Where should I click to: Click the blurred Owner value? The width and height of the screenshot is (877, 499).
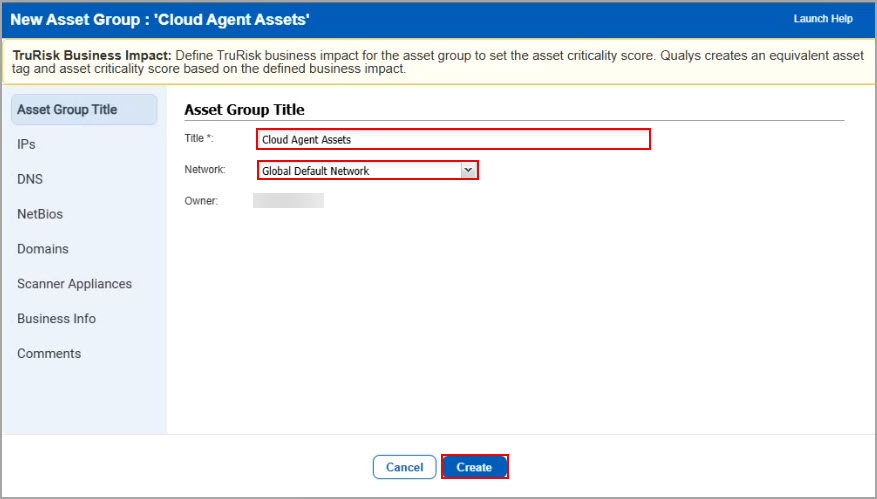tap(289, 201)
